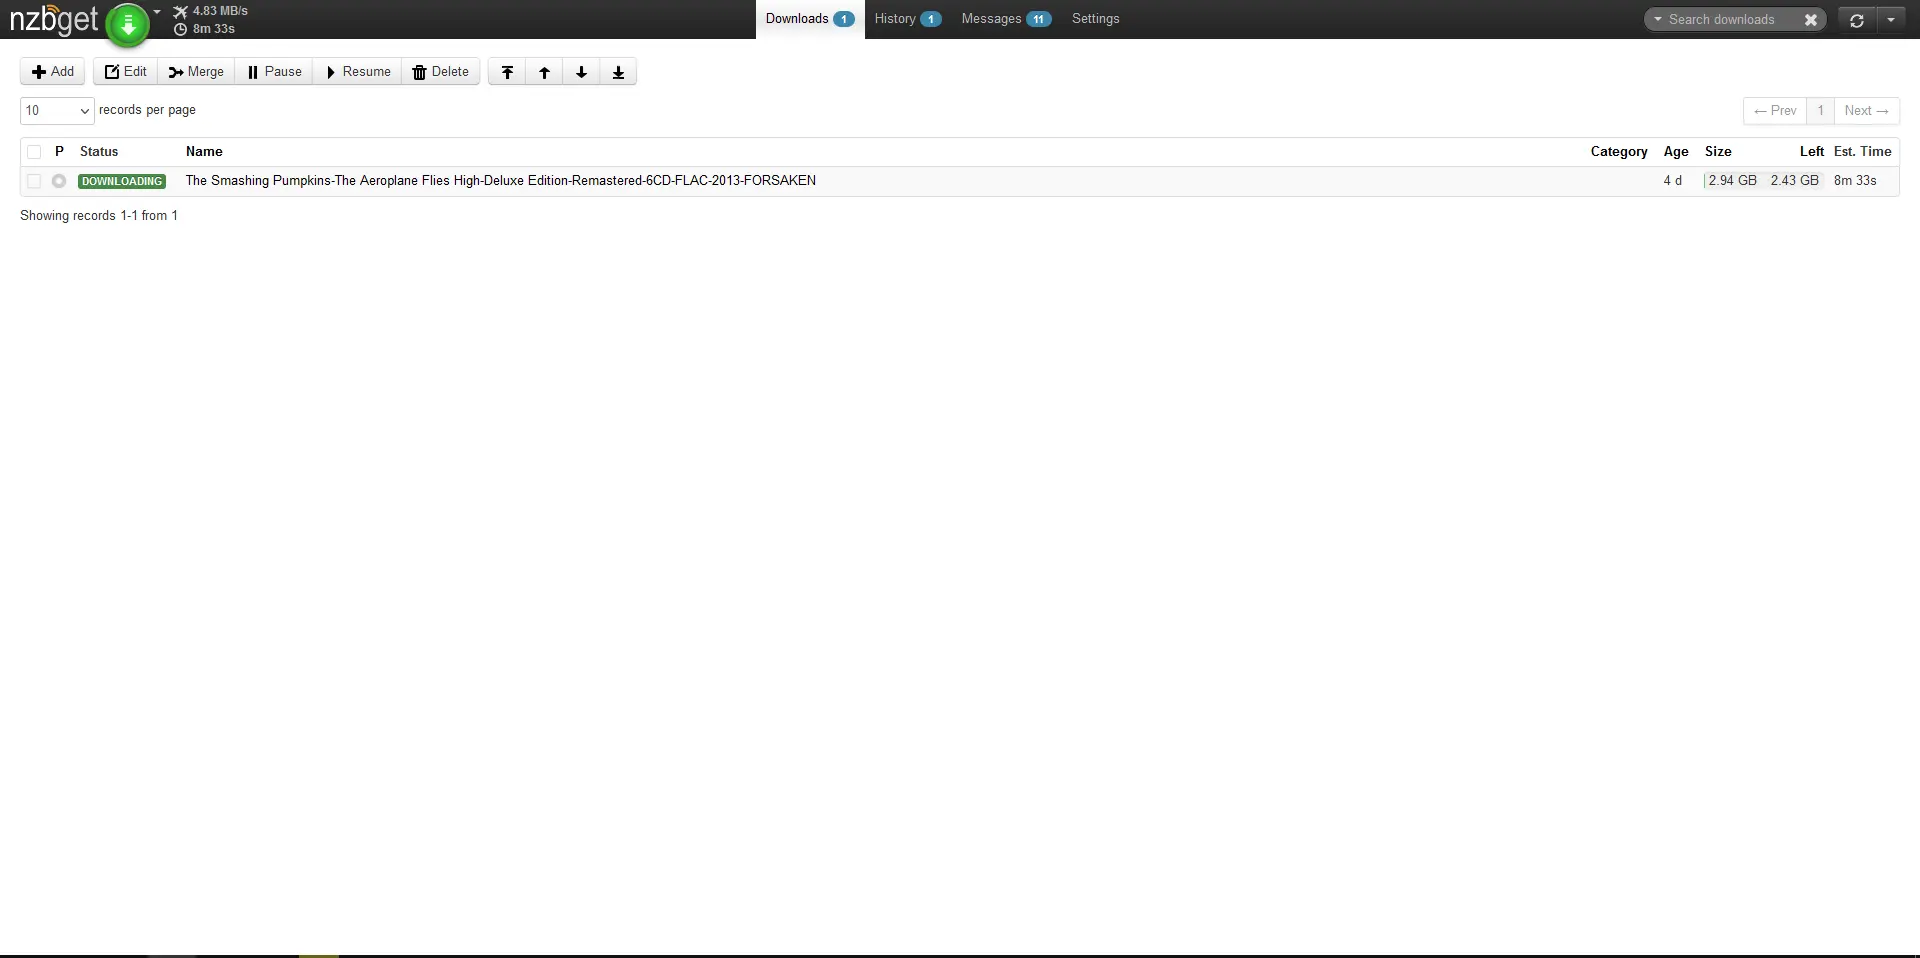Click the Add button
The width and height of the screenshot is (1920, 958).
pyautogui.click(x=52, y=72)
